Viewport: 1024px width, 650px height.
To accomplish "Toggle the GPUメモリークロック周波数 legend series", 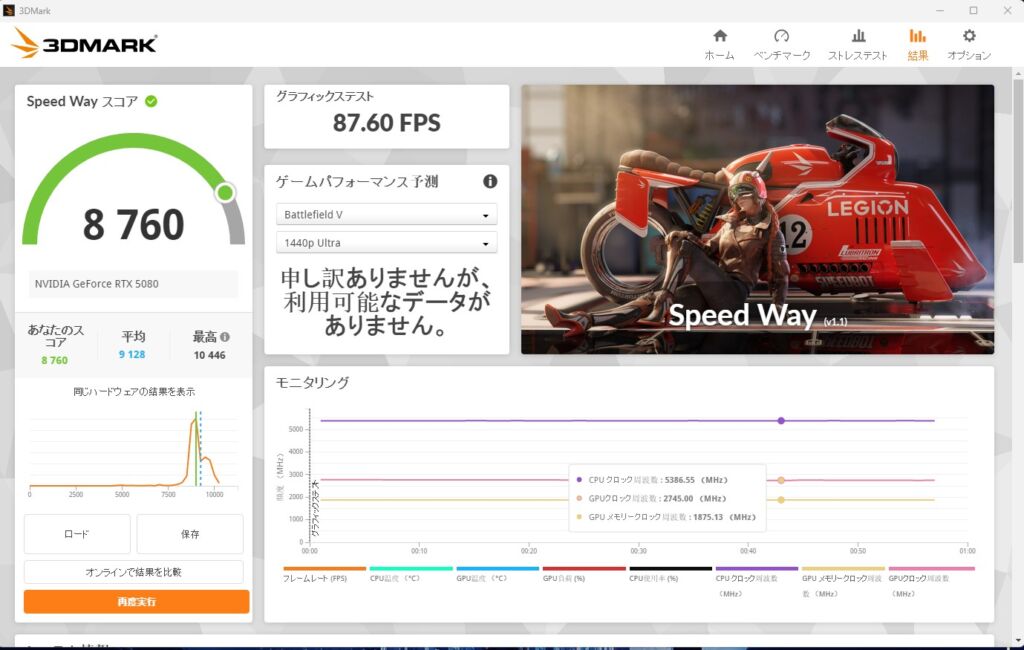I will pyautogui.click(x=842, y=582).
